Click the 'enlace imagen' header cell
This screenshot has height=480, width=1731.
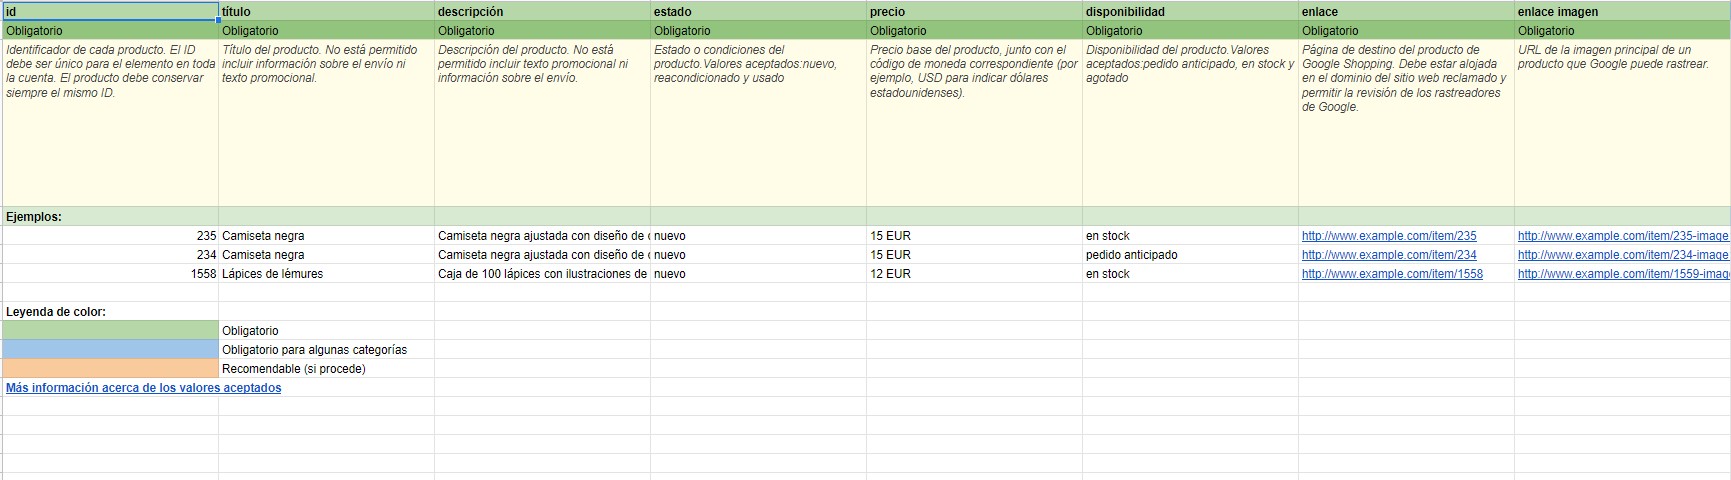tap(1622, 12)
